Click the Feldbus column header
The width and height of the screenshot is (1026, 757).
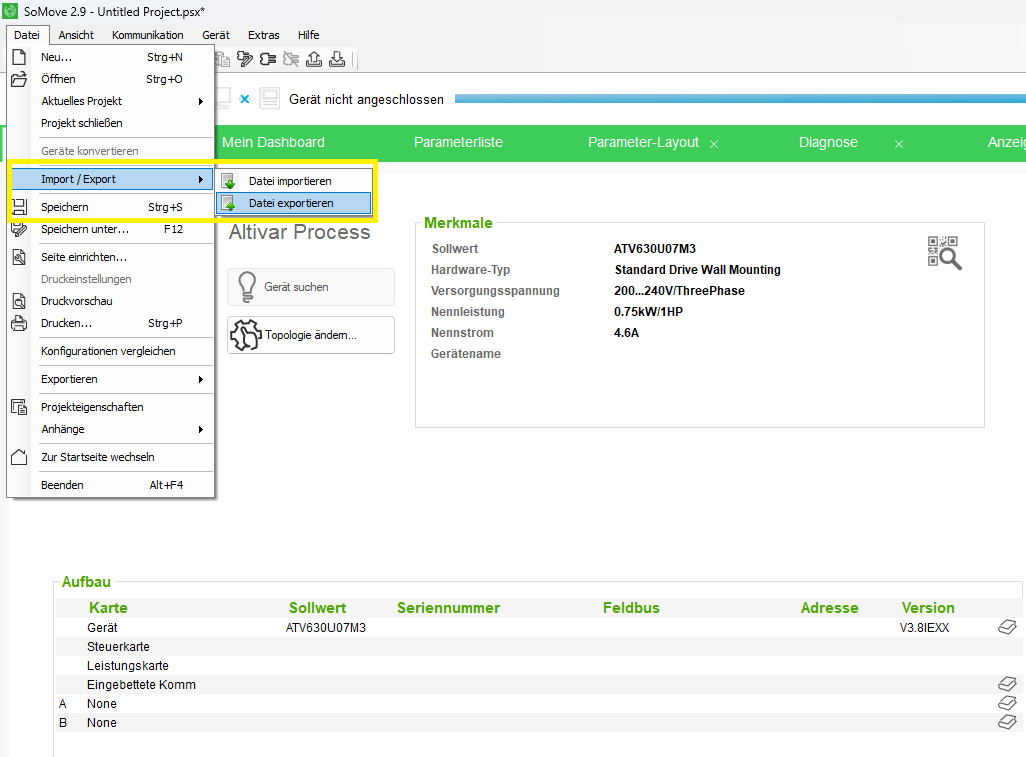631,608
